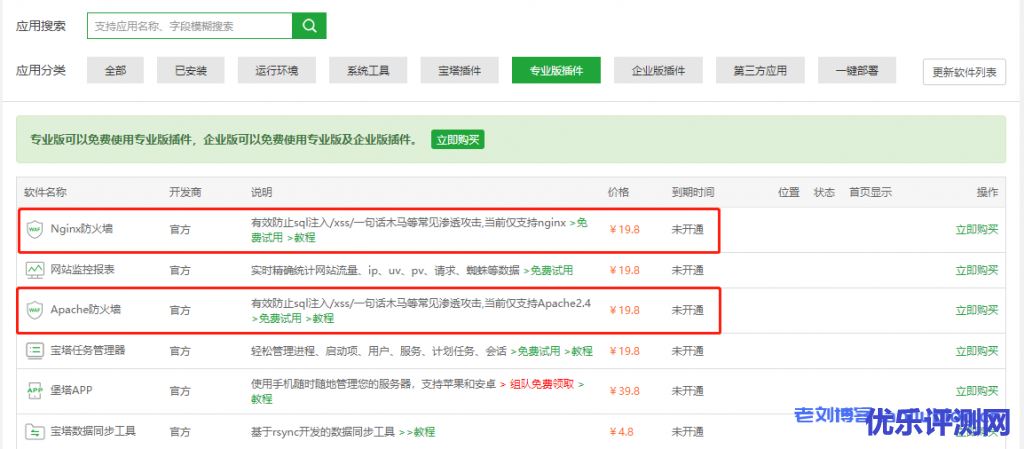
Task: Open 免费试用 link for 网站监控报表
Action: pyautogui.click(x=548, y=270)
